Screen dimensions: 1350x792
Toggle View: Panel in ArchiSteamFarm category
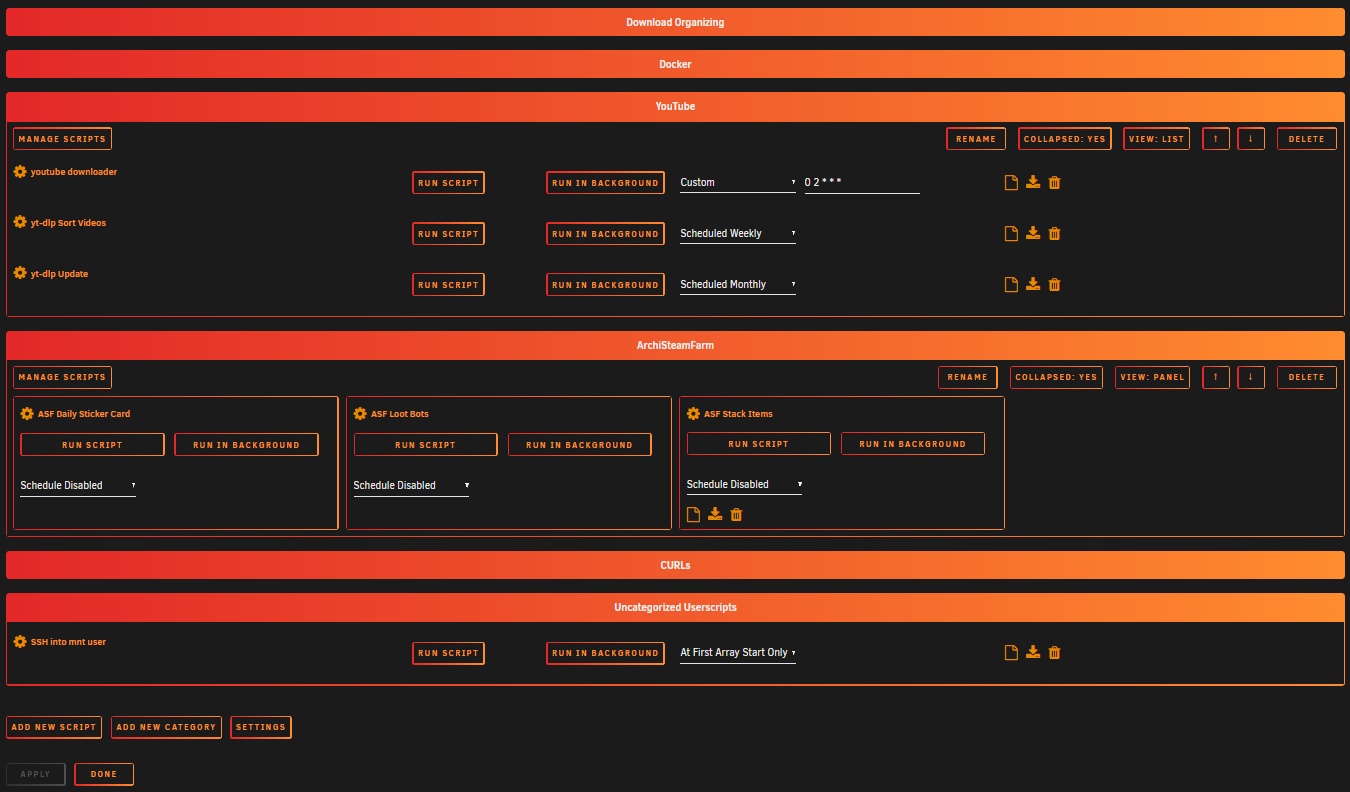click(x=1153, y=377)
